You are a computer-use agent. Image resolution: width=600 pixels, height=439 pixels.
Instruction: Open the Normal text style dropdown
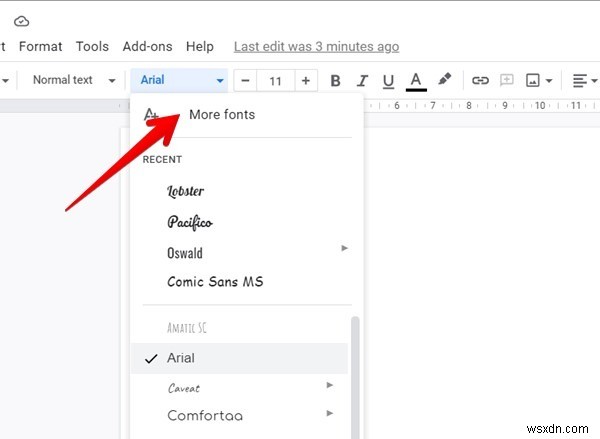73,80
